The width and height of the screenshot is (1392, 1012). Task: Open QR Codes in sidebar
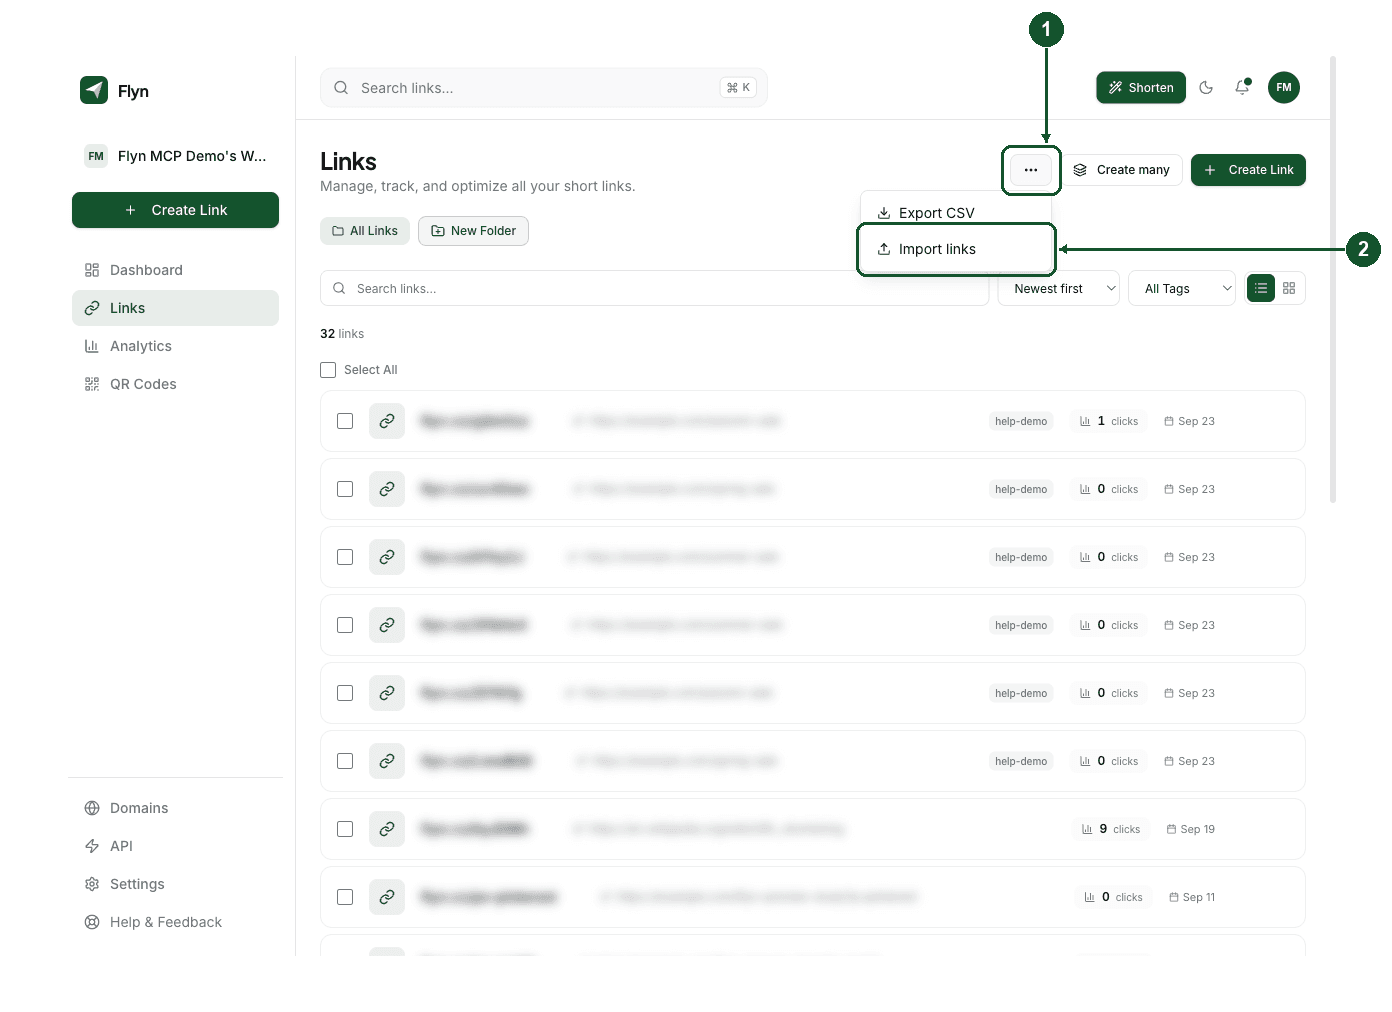coord(175,384)
